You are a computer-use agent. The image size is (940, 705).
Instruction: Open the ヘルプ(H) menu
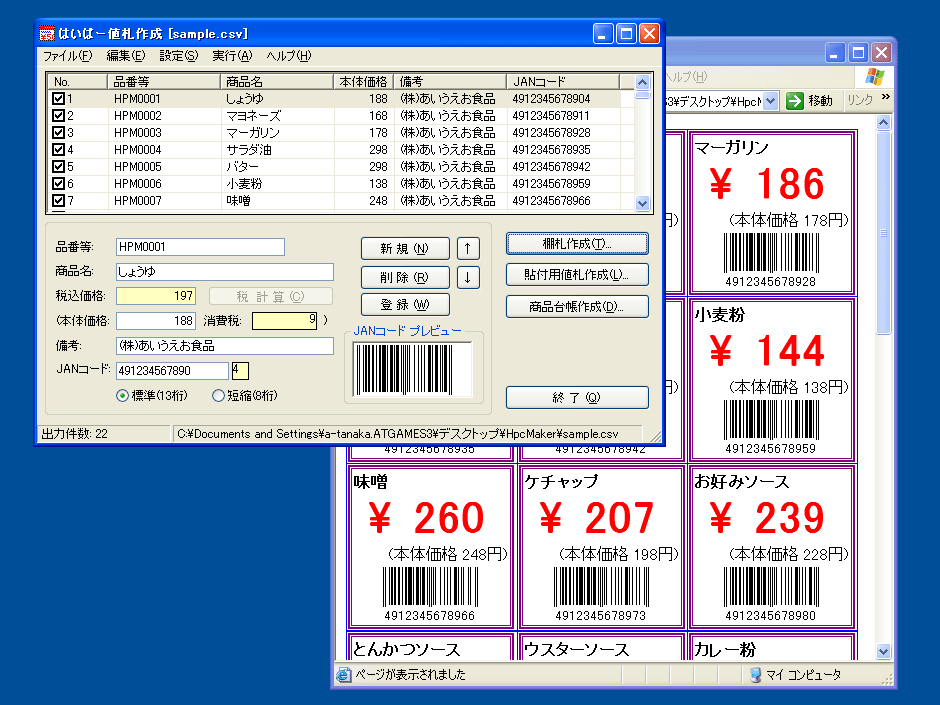[289, 56]
